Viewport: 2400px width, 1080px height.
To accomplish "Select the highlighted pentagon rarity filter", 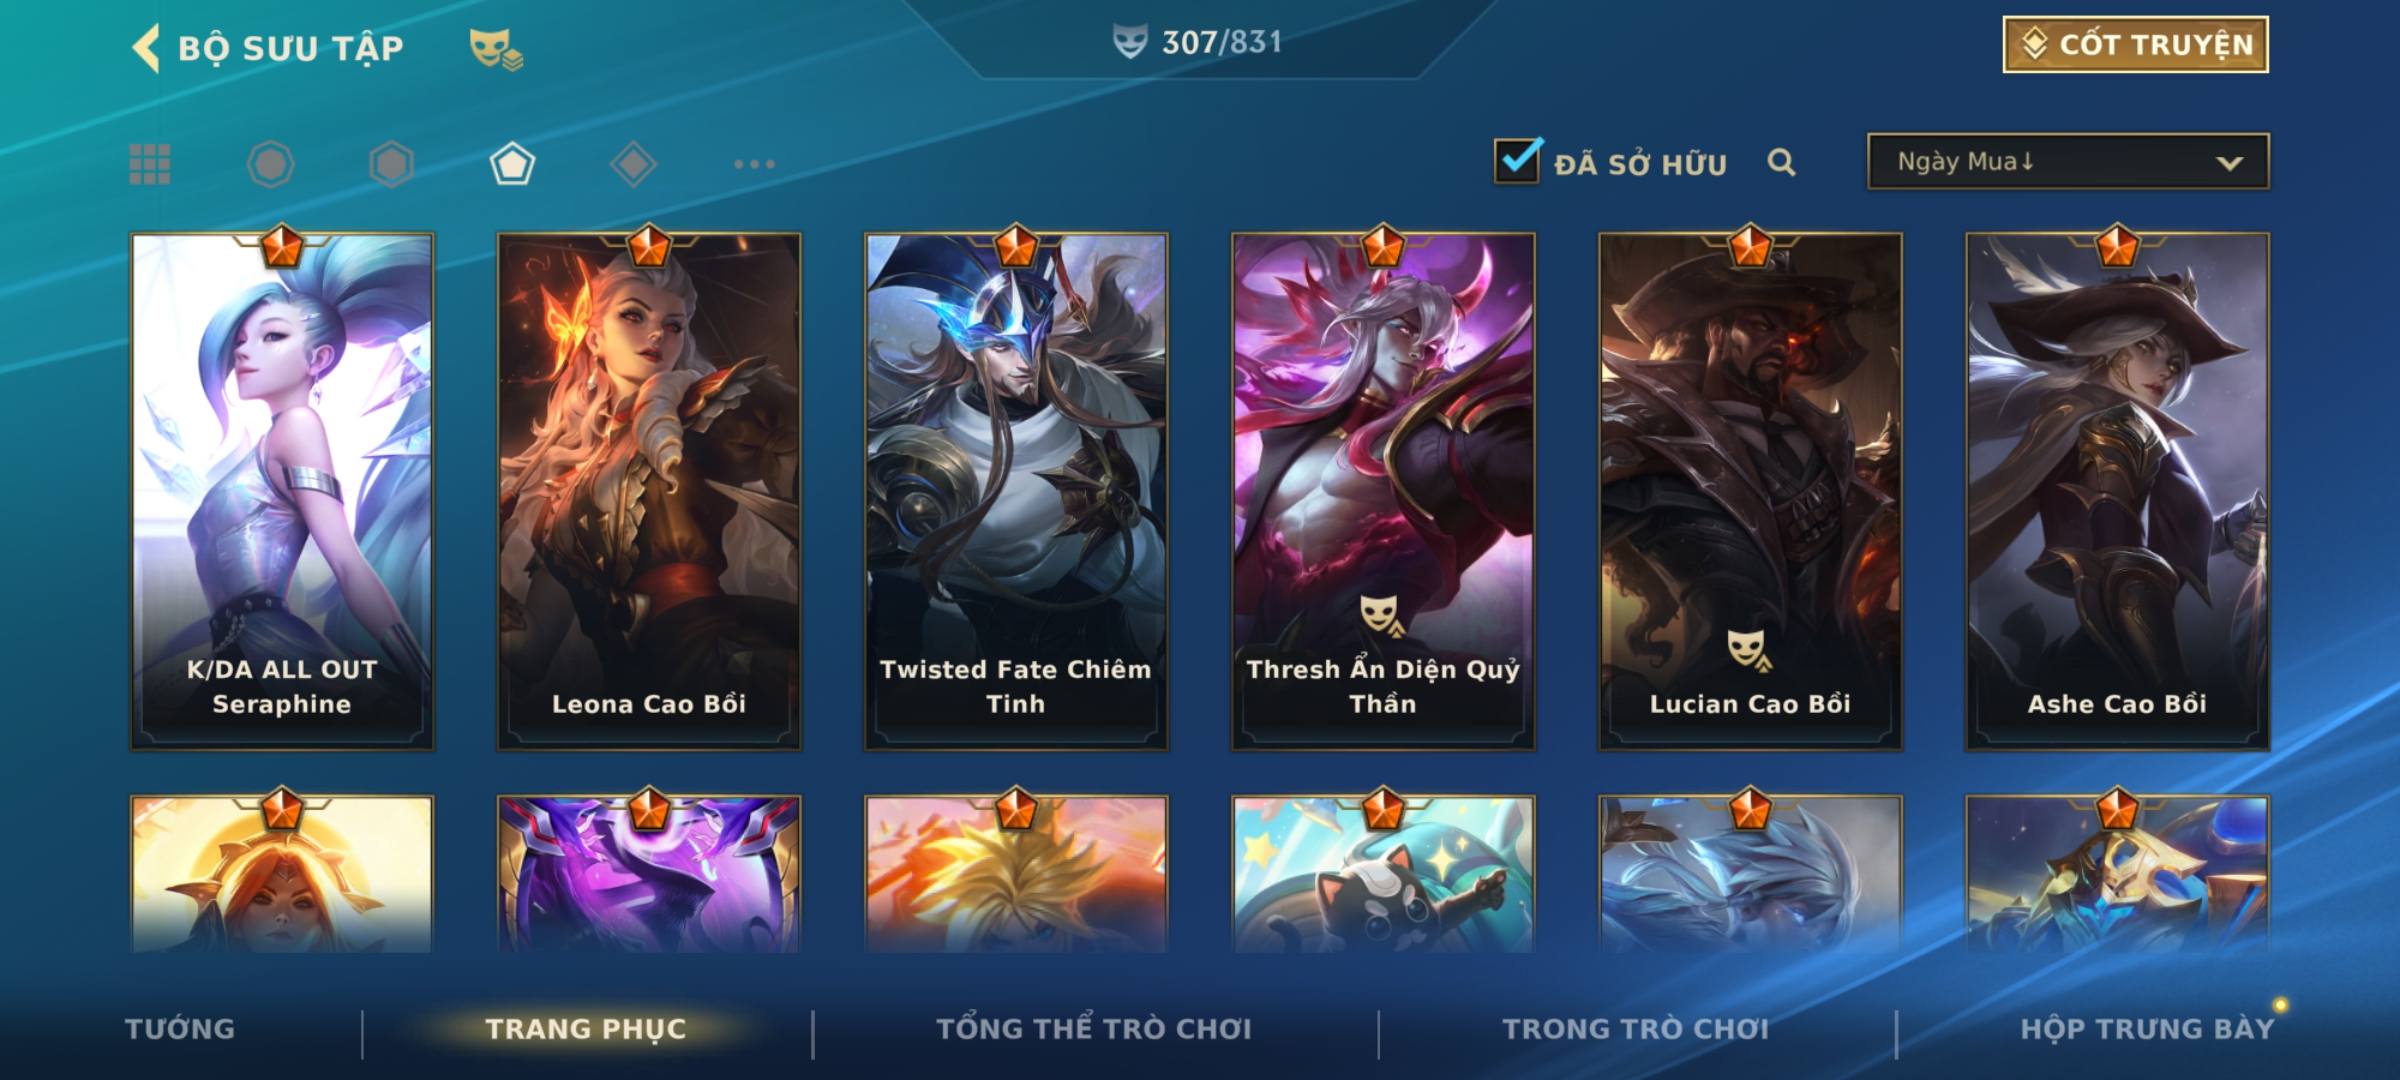I will 512,164.
